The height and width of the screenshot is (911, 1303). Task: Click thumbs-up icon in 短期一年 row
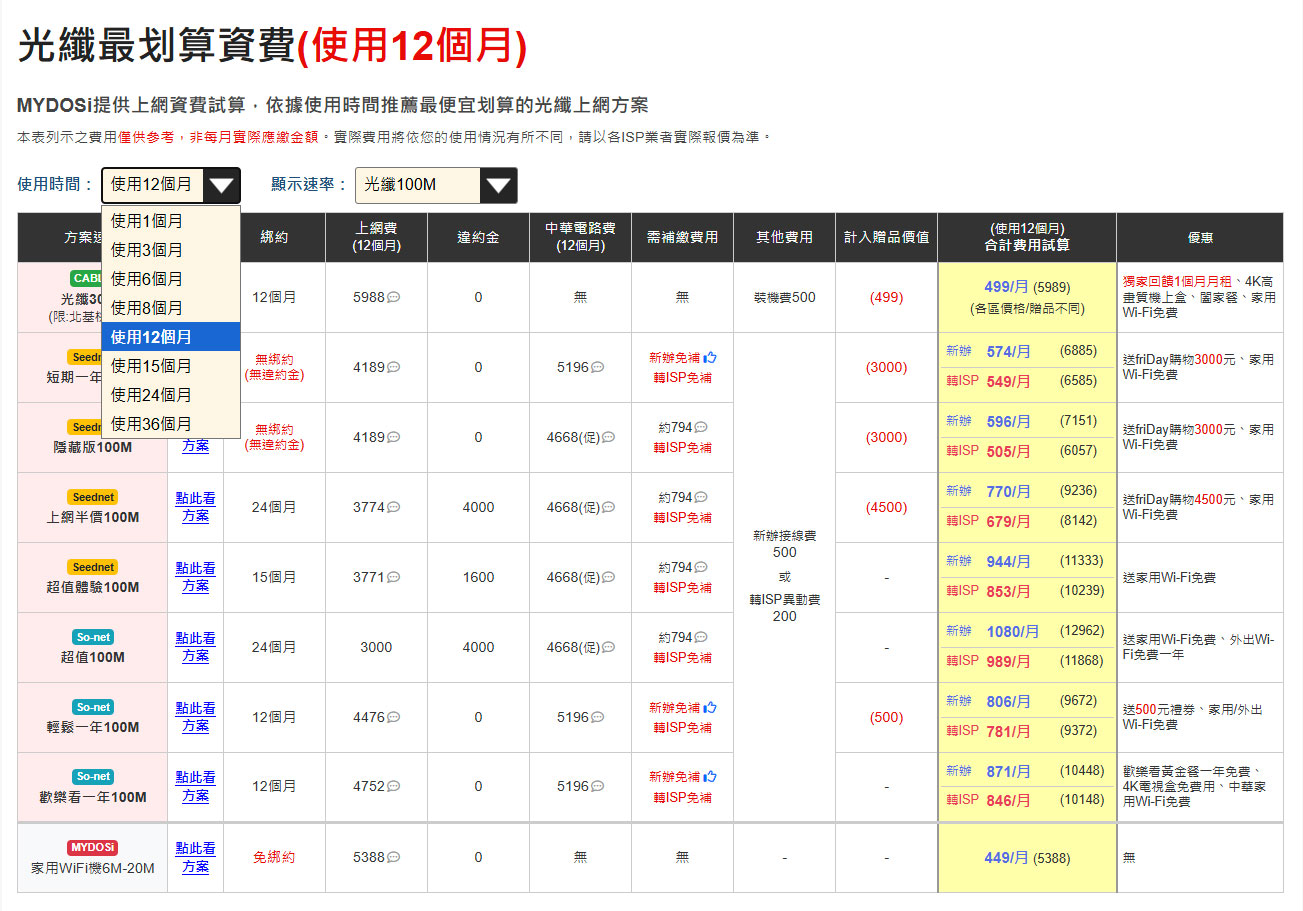point(710,357)
